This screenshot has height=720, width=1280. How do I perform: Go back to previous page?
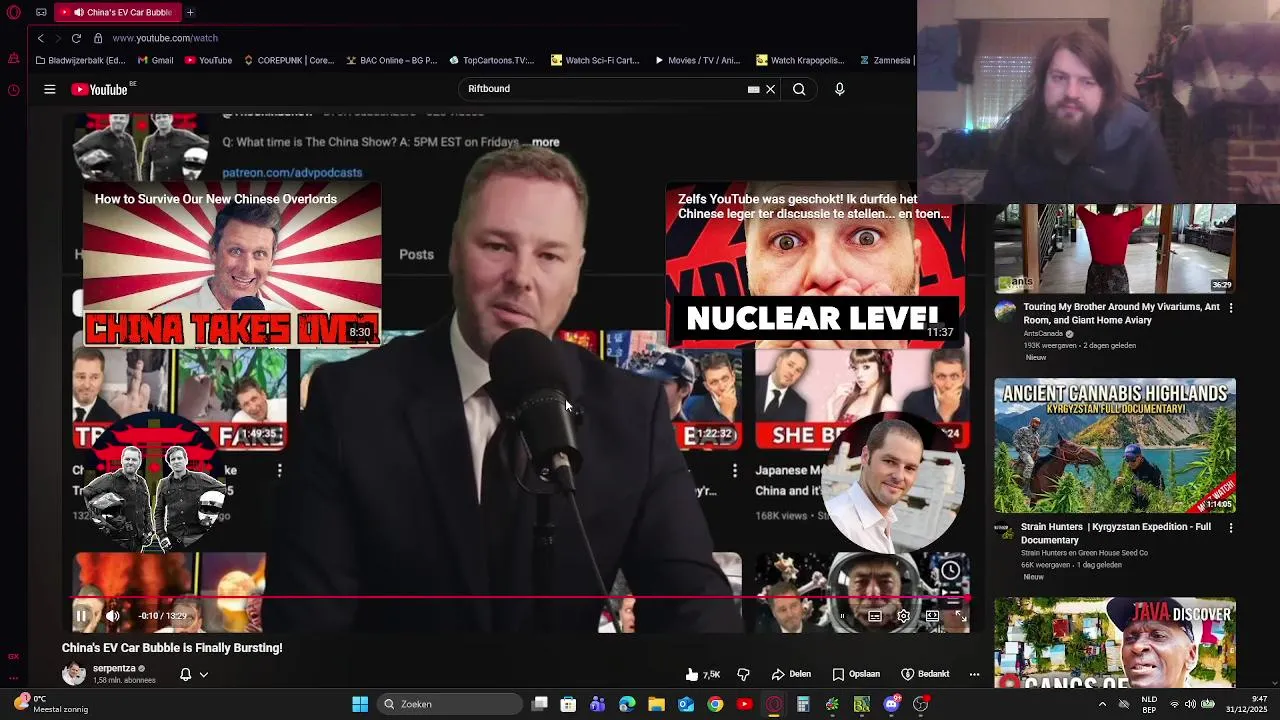41,38
